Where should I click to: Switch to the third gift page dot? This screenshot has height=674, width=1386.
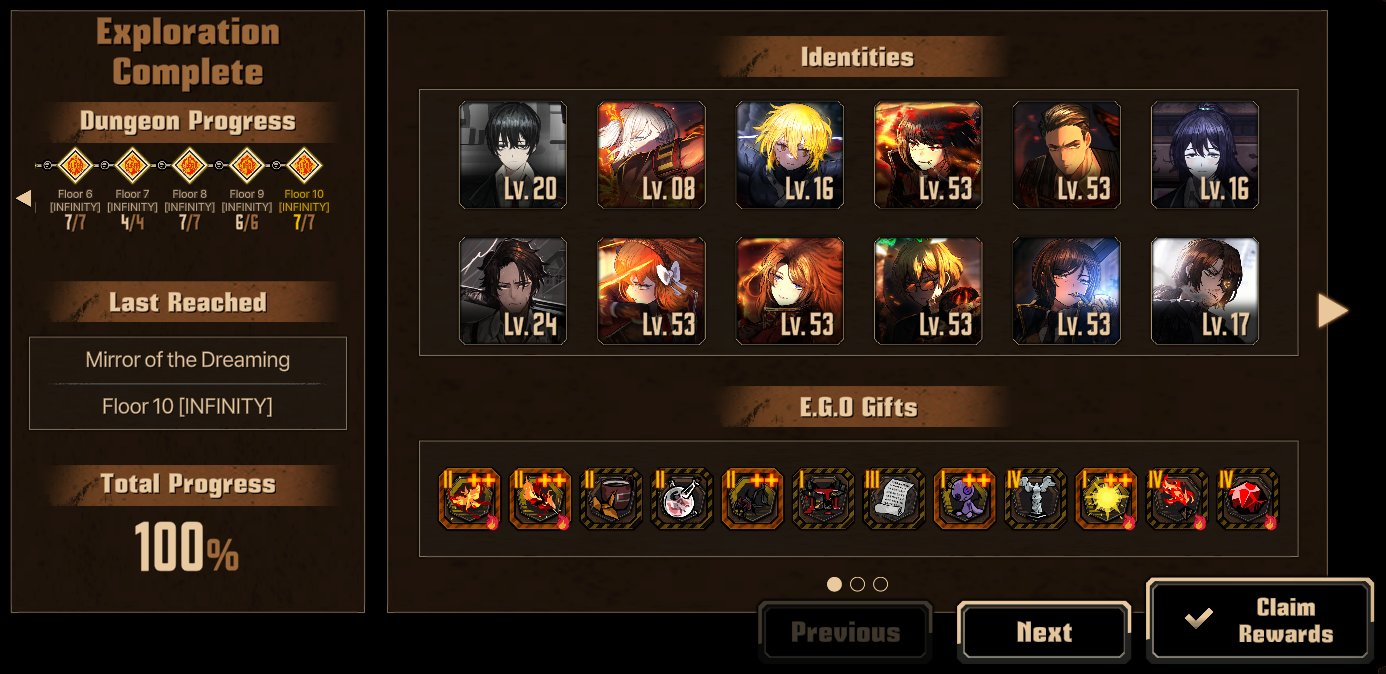[x=880, y=584]
